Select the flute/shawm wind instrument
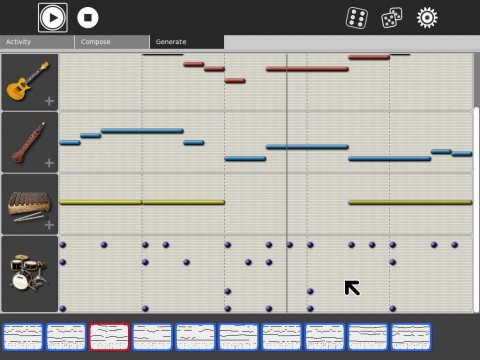 point(29,142)
